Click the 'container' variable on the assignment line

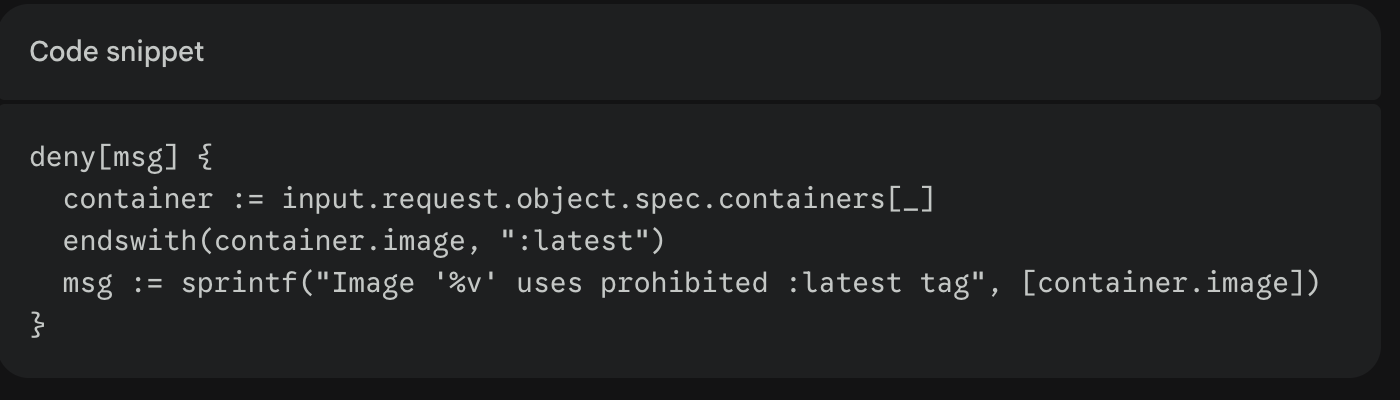138,199
